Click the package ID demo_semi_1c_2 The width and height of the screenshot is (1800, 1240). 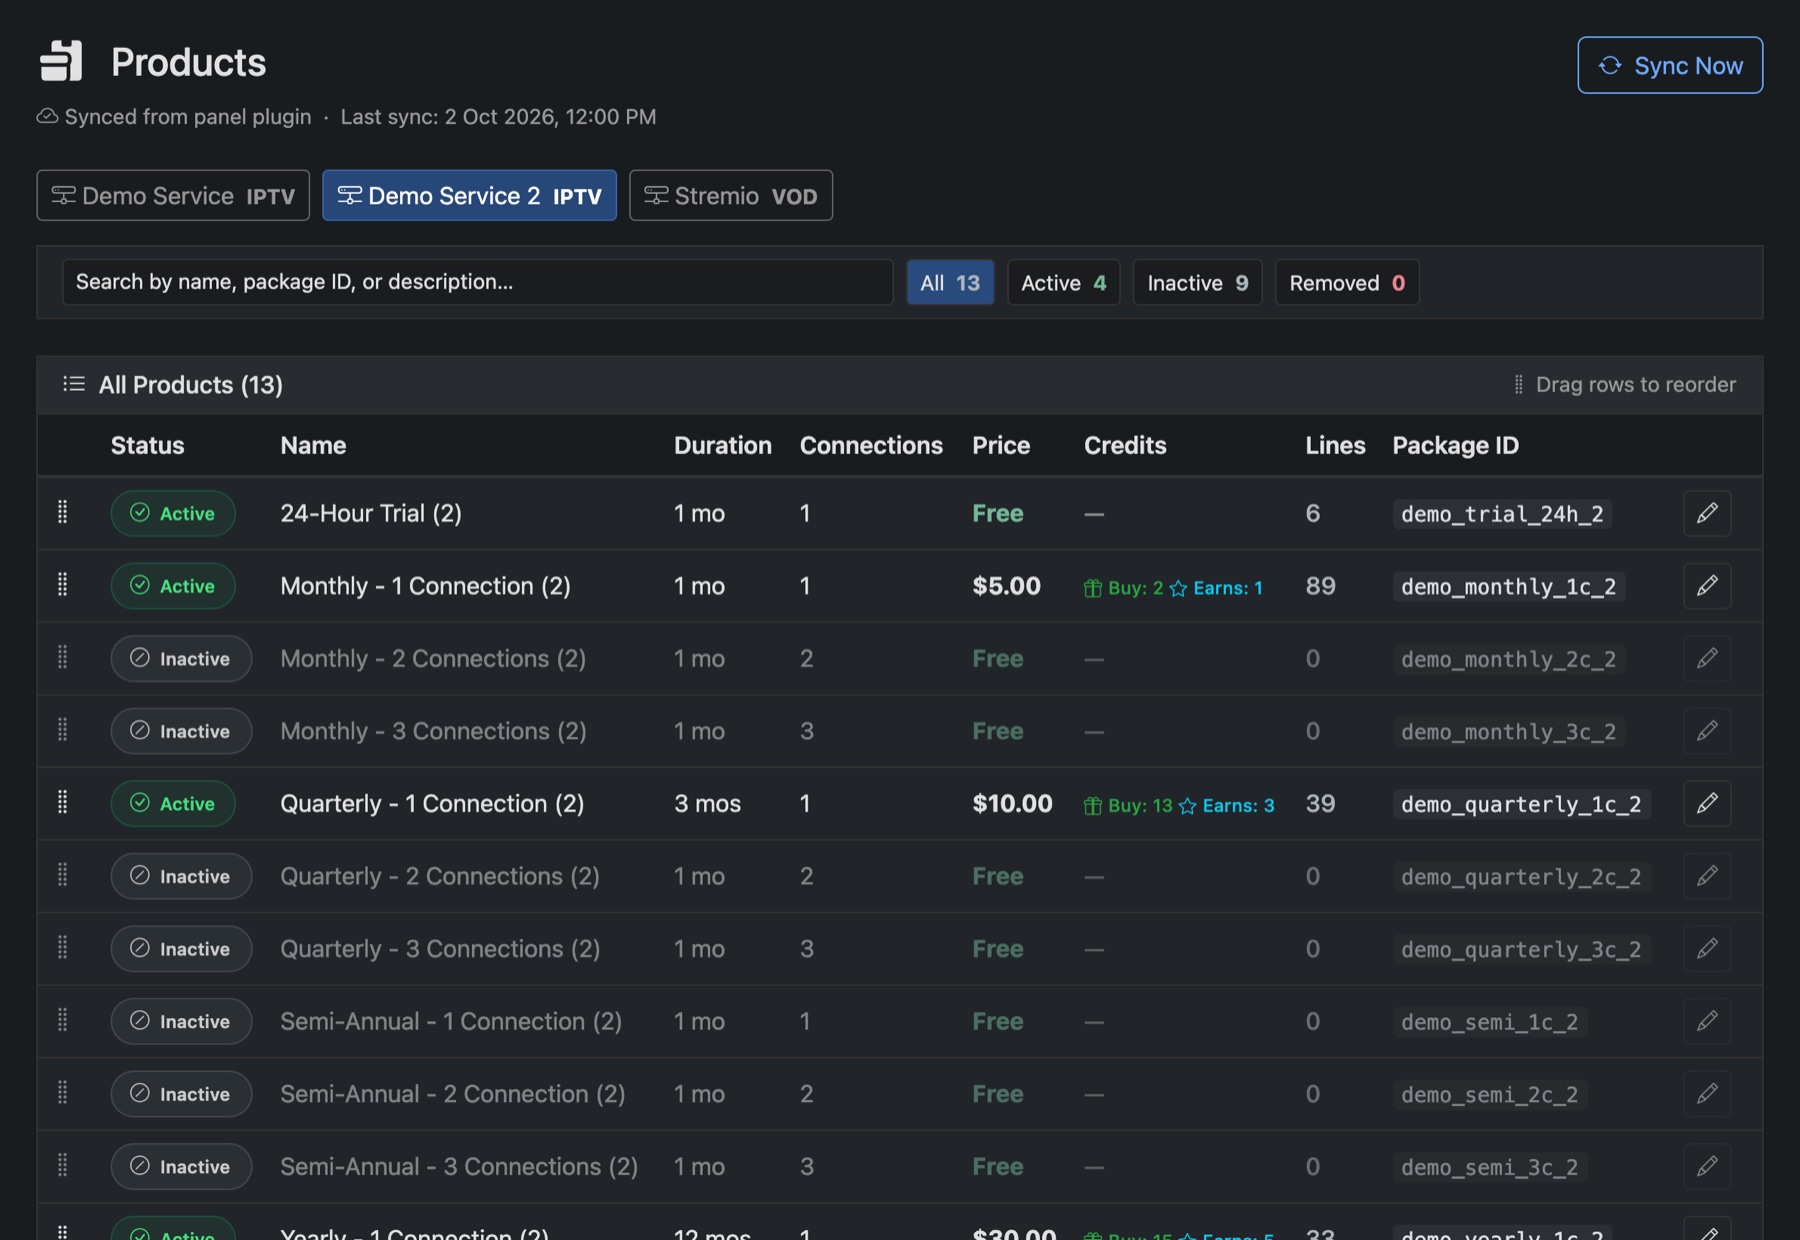click(1489, 1022)
